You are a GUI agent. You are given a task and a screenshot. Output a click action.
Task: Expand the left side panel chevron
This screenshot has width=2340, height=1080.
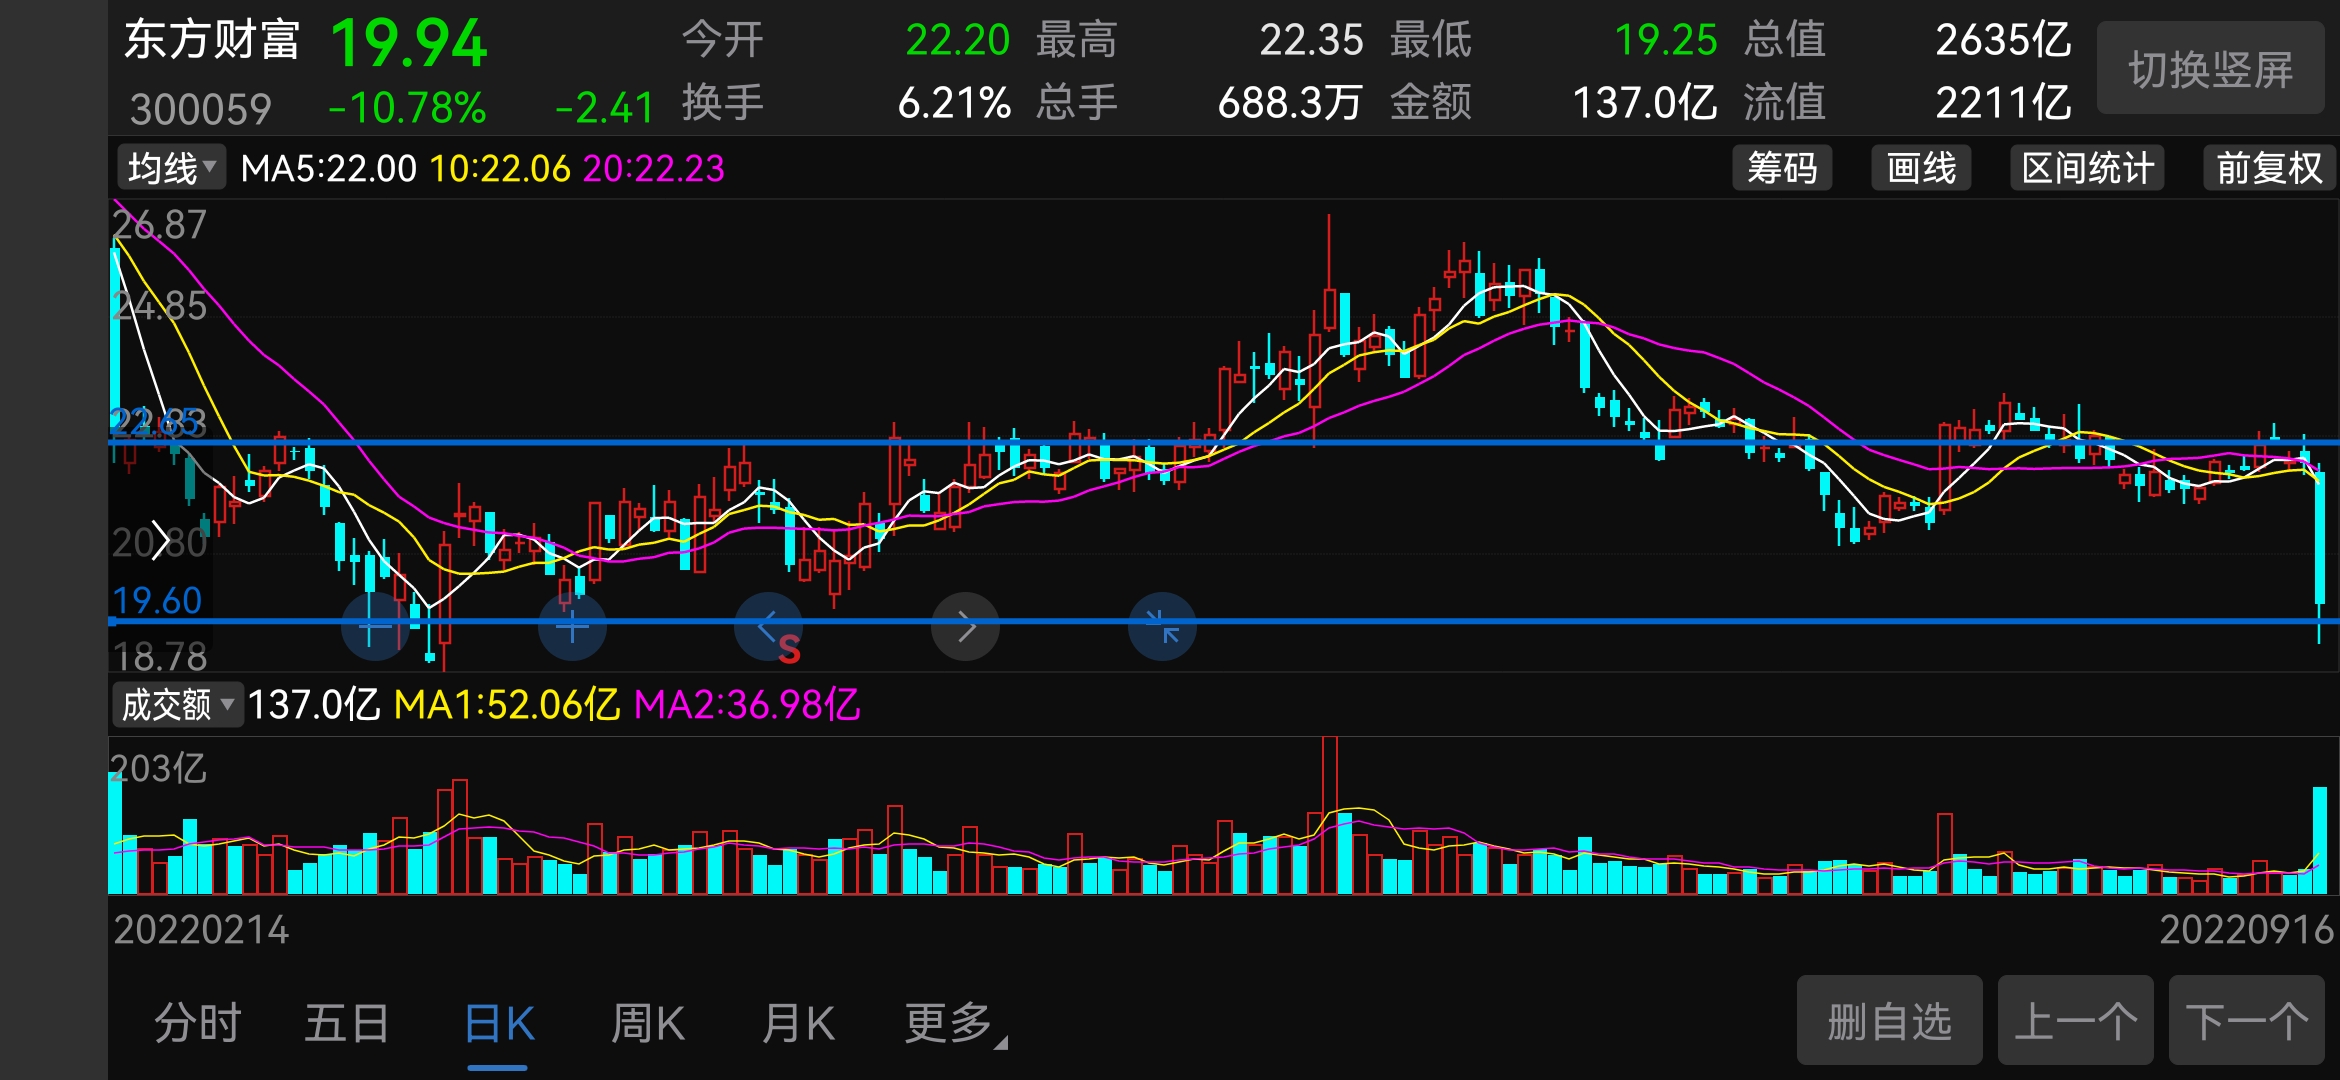[x=160, y=541]
